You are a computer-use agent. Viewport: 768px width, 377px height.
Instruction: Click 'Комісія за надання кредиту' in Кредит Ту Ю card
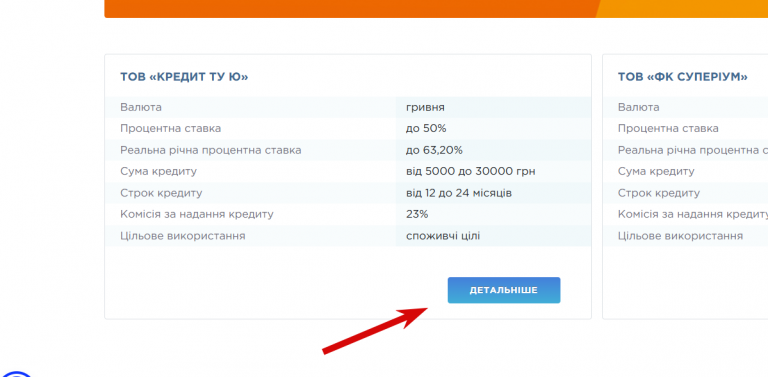197,214
